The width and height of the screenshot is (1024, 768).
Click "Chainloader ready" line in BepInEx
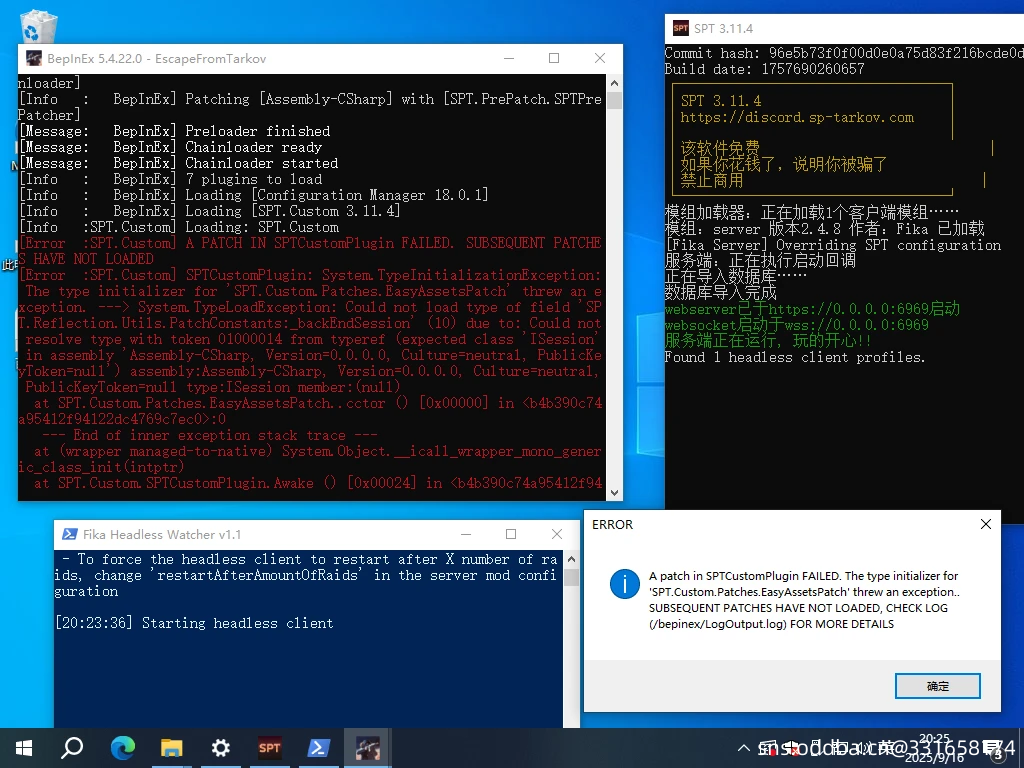tap(170, 147)
